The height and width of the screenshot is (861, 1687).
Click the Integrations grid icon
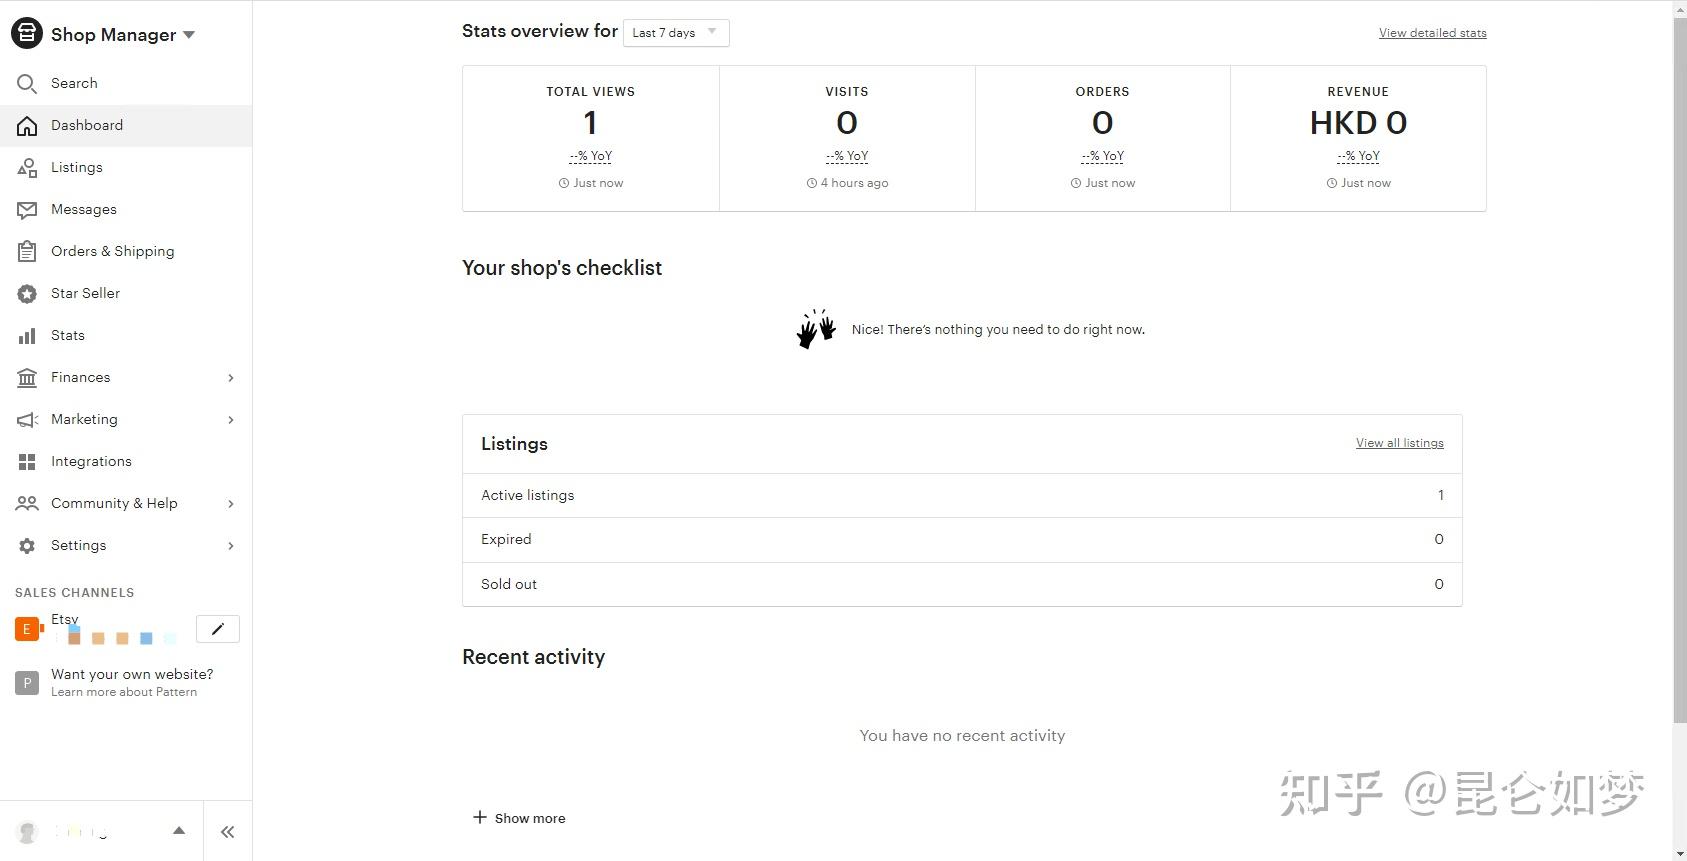point(27,462)
